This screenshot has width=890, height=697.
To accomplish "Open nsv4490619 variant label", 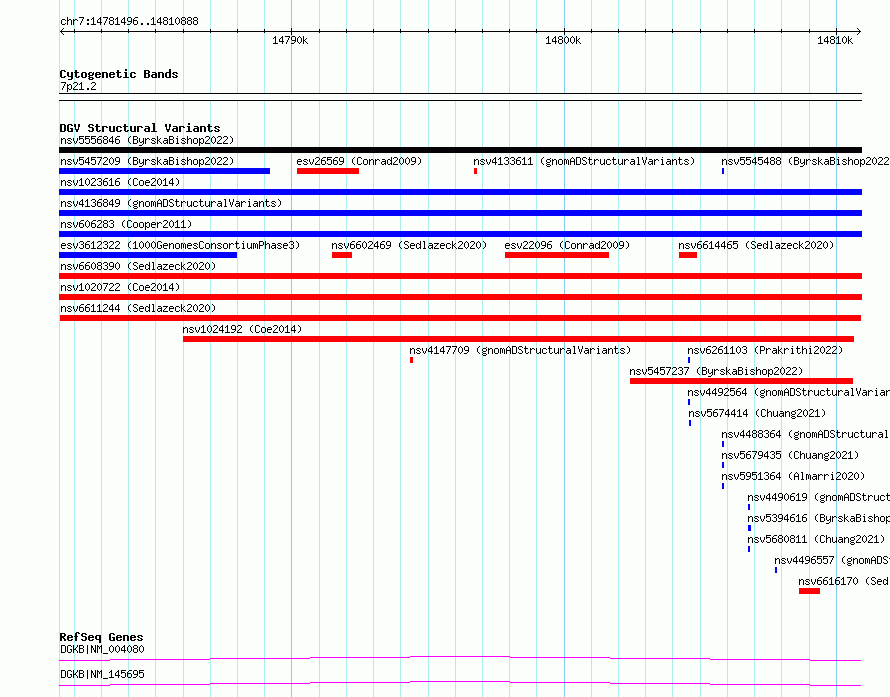I will point(818,497).
